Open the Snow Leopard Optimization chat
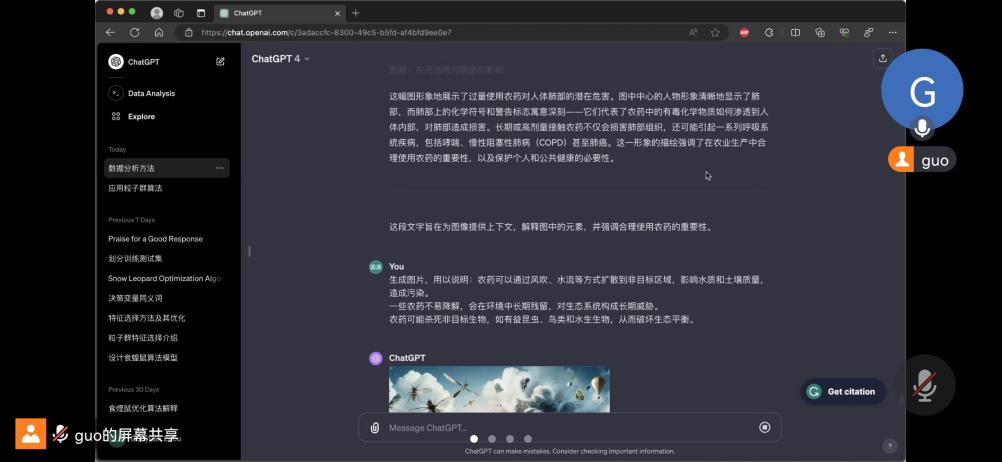 164,278
